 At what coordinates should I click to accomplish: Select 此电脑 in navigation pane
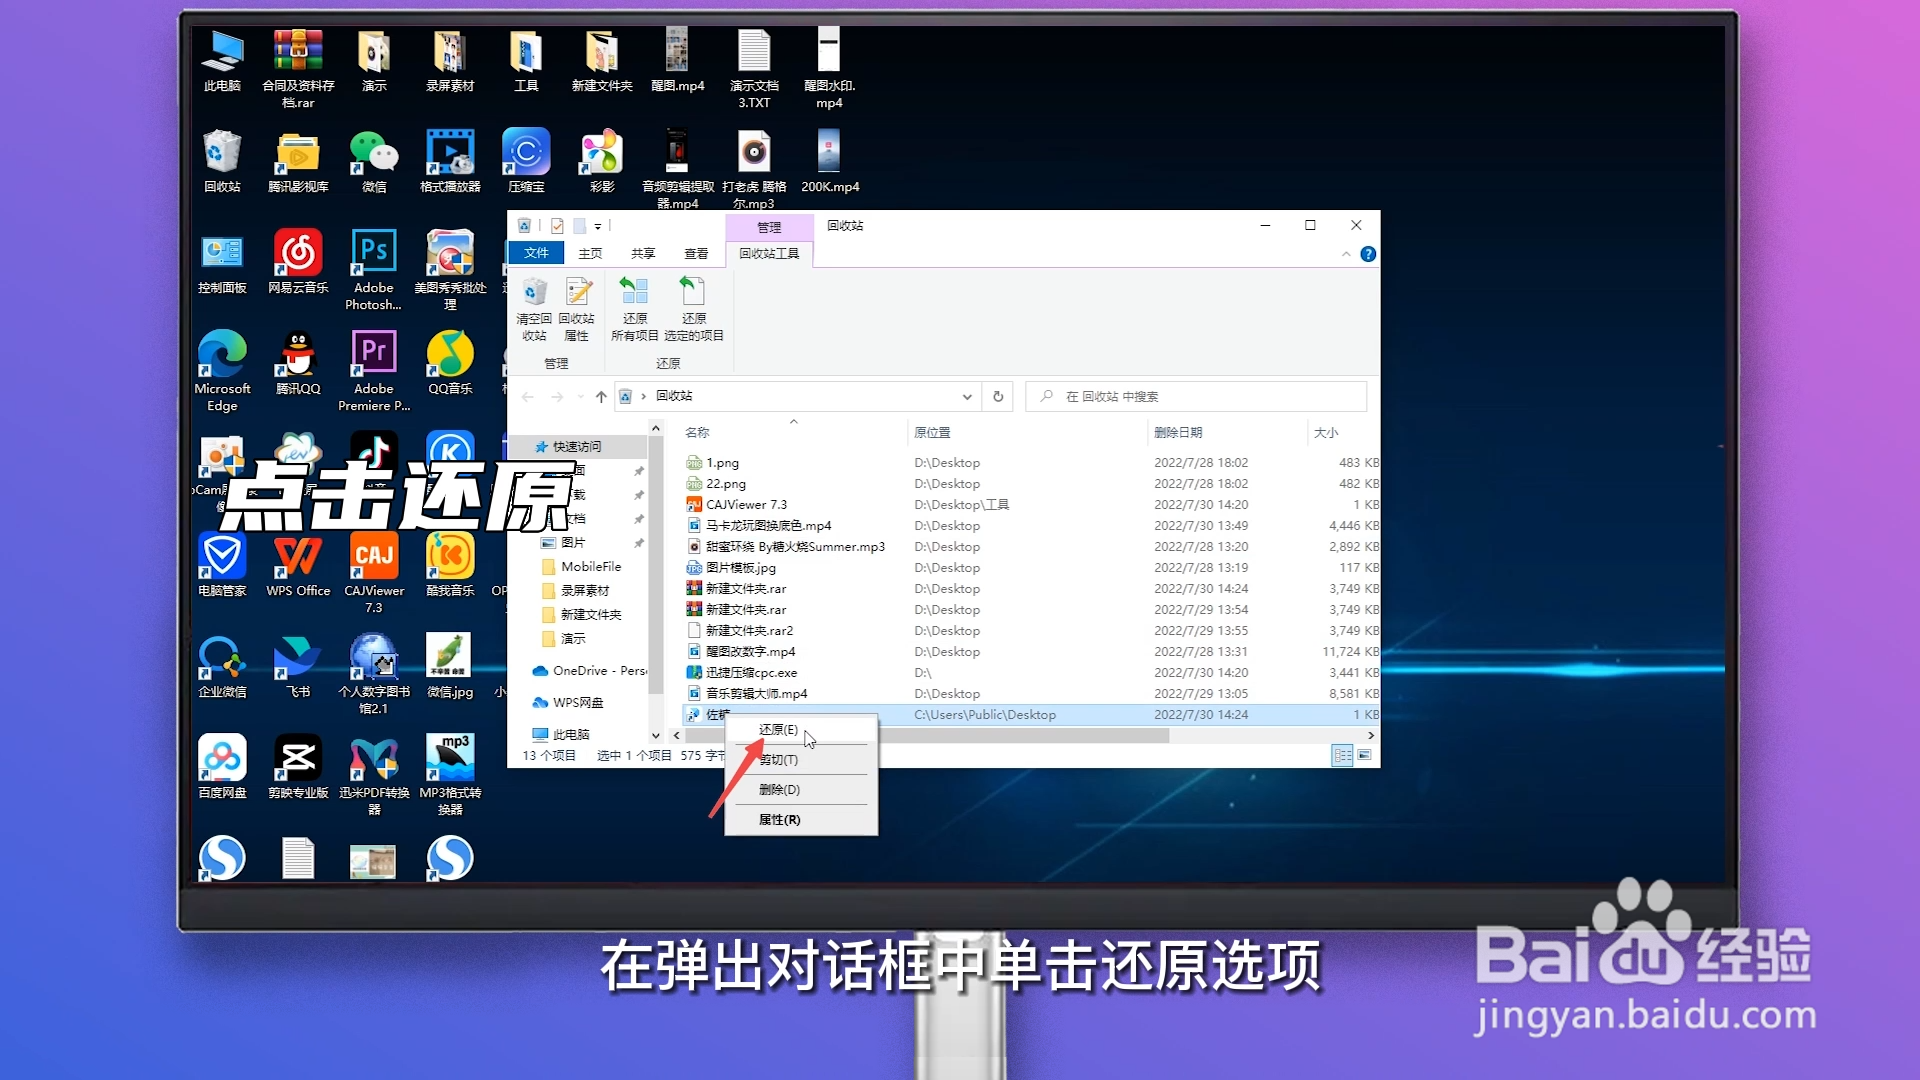[x=570, y=734]
